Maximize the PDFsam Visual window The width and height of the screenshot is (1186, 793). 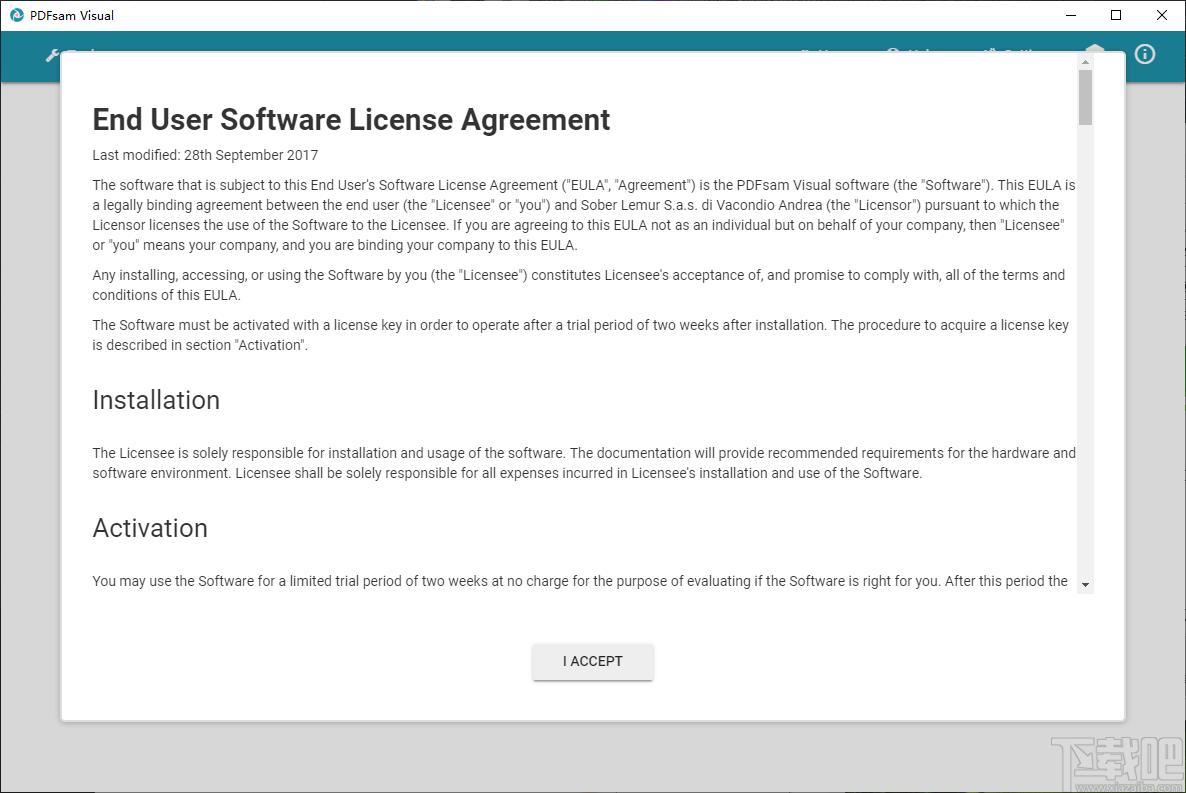pos(1116,15)
